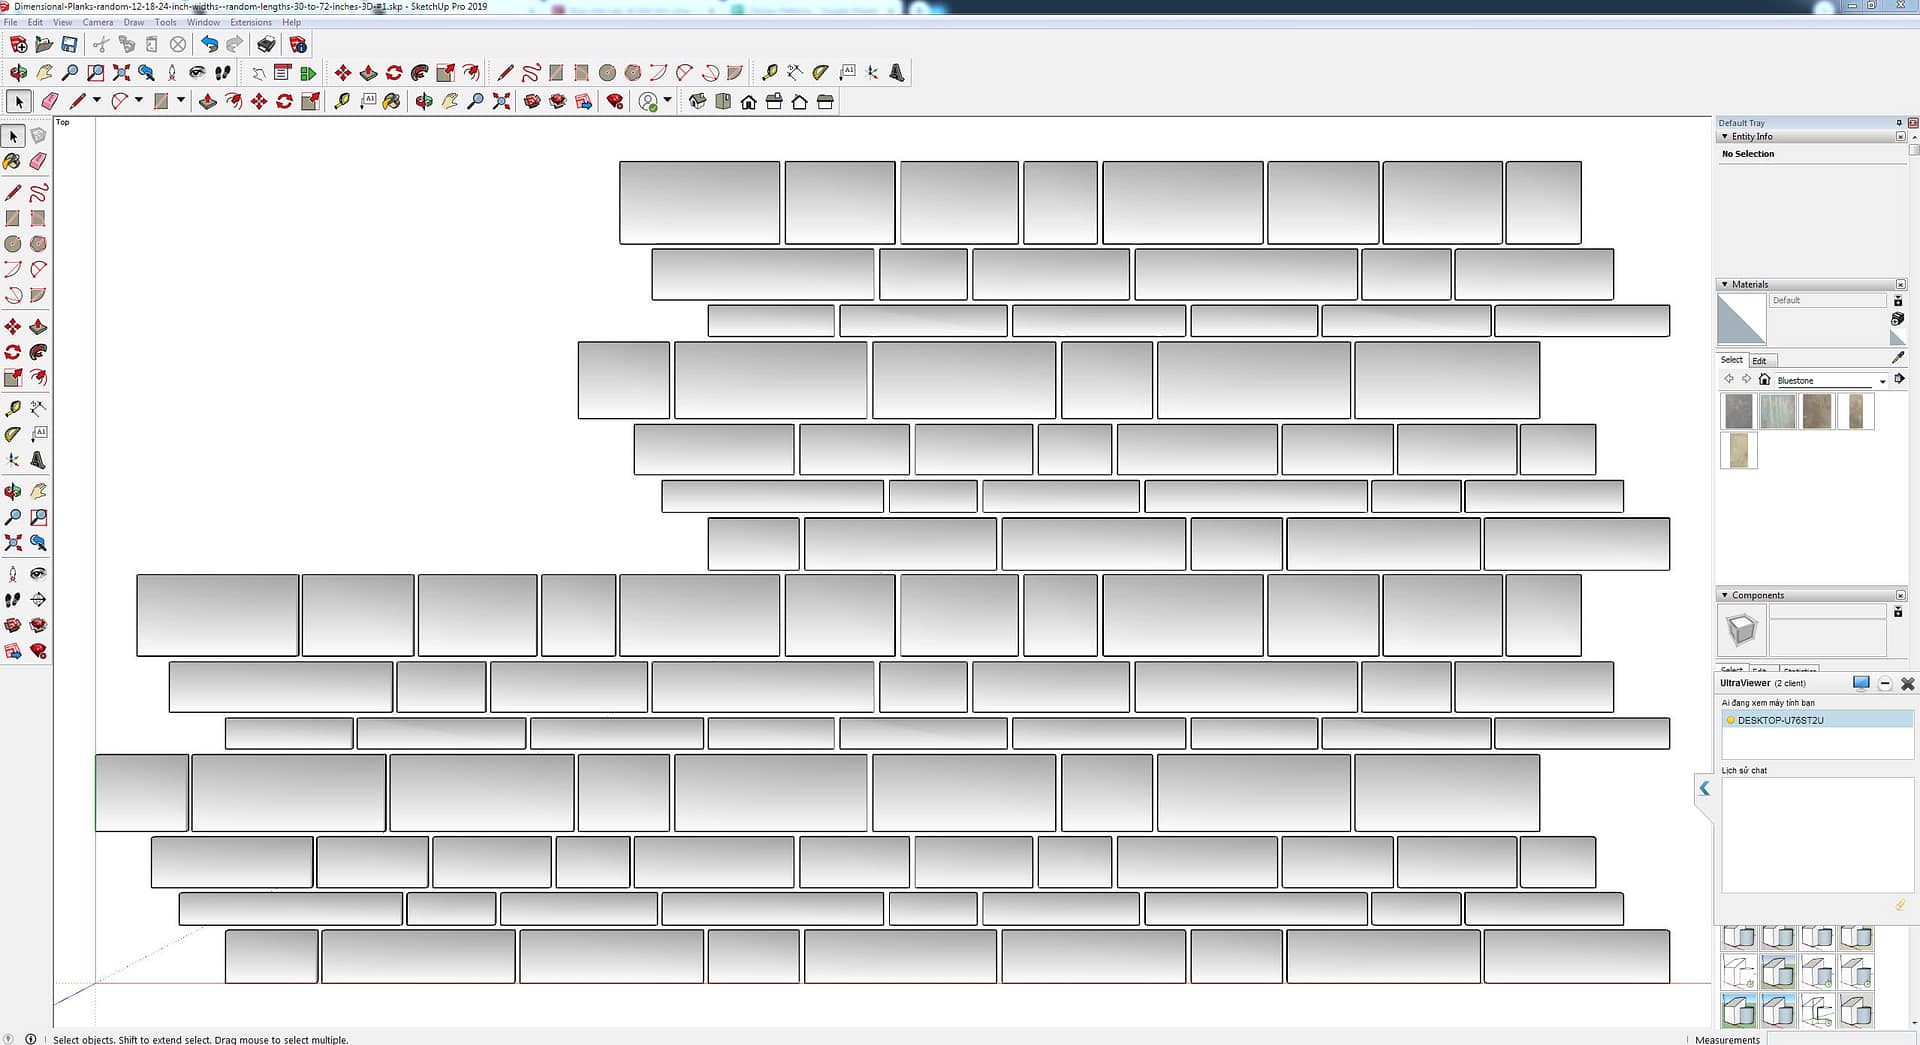Open the Bluestone material collection dropdown
Screen dimensions: 1920x1045
(x=1882, y=381)
